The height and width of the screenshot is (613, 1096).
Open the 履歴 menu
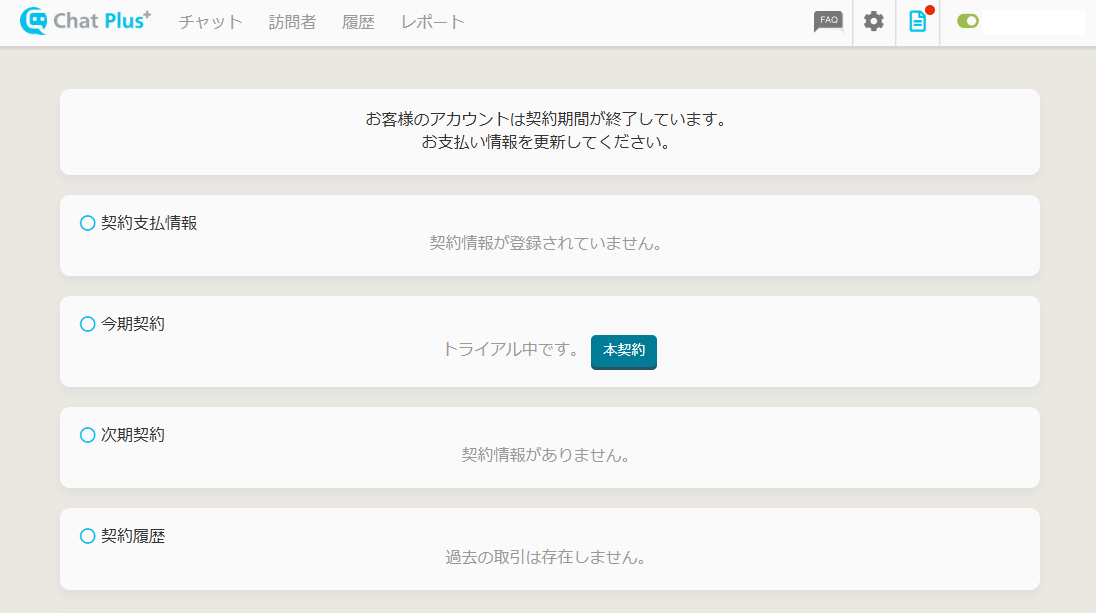(x=358, y=22)
